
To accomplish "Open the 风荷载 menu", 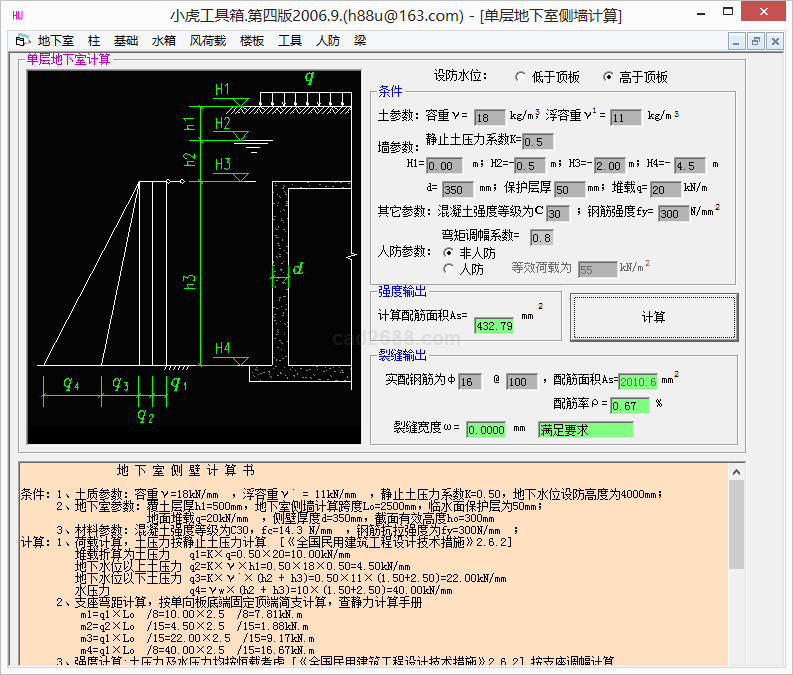I will pyautogui.click(x=208, y=41).
